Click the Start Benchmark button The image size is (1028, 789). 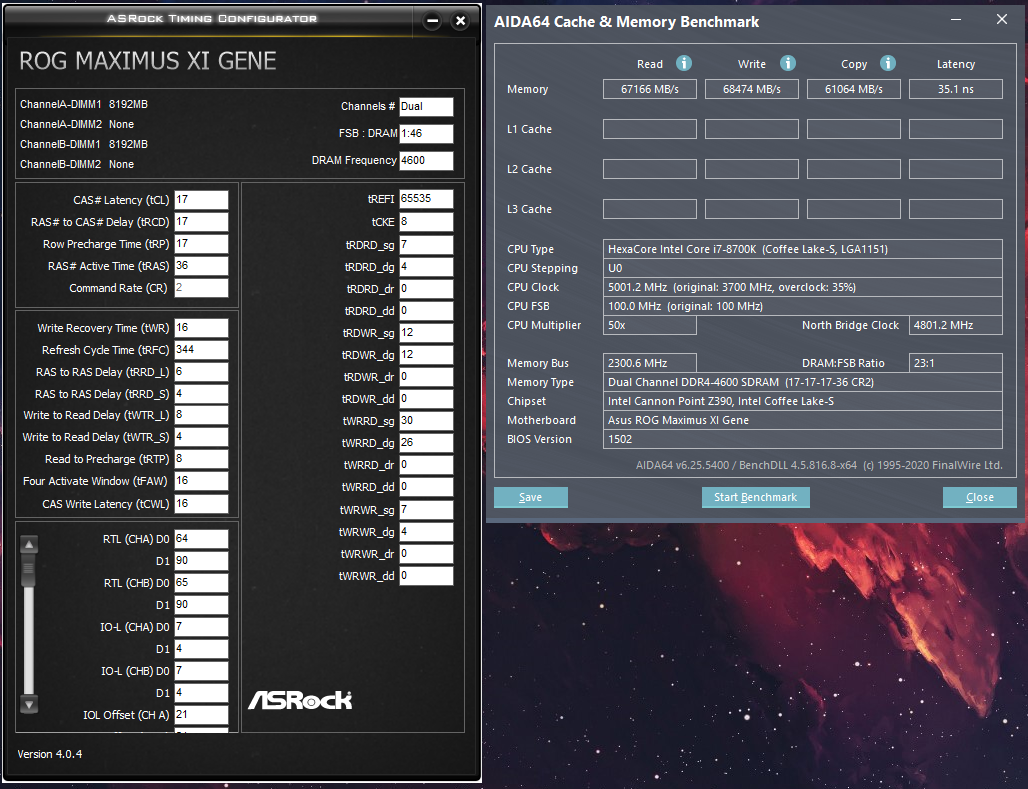755,497
